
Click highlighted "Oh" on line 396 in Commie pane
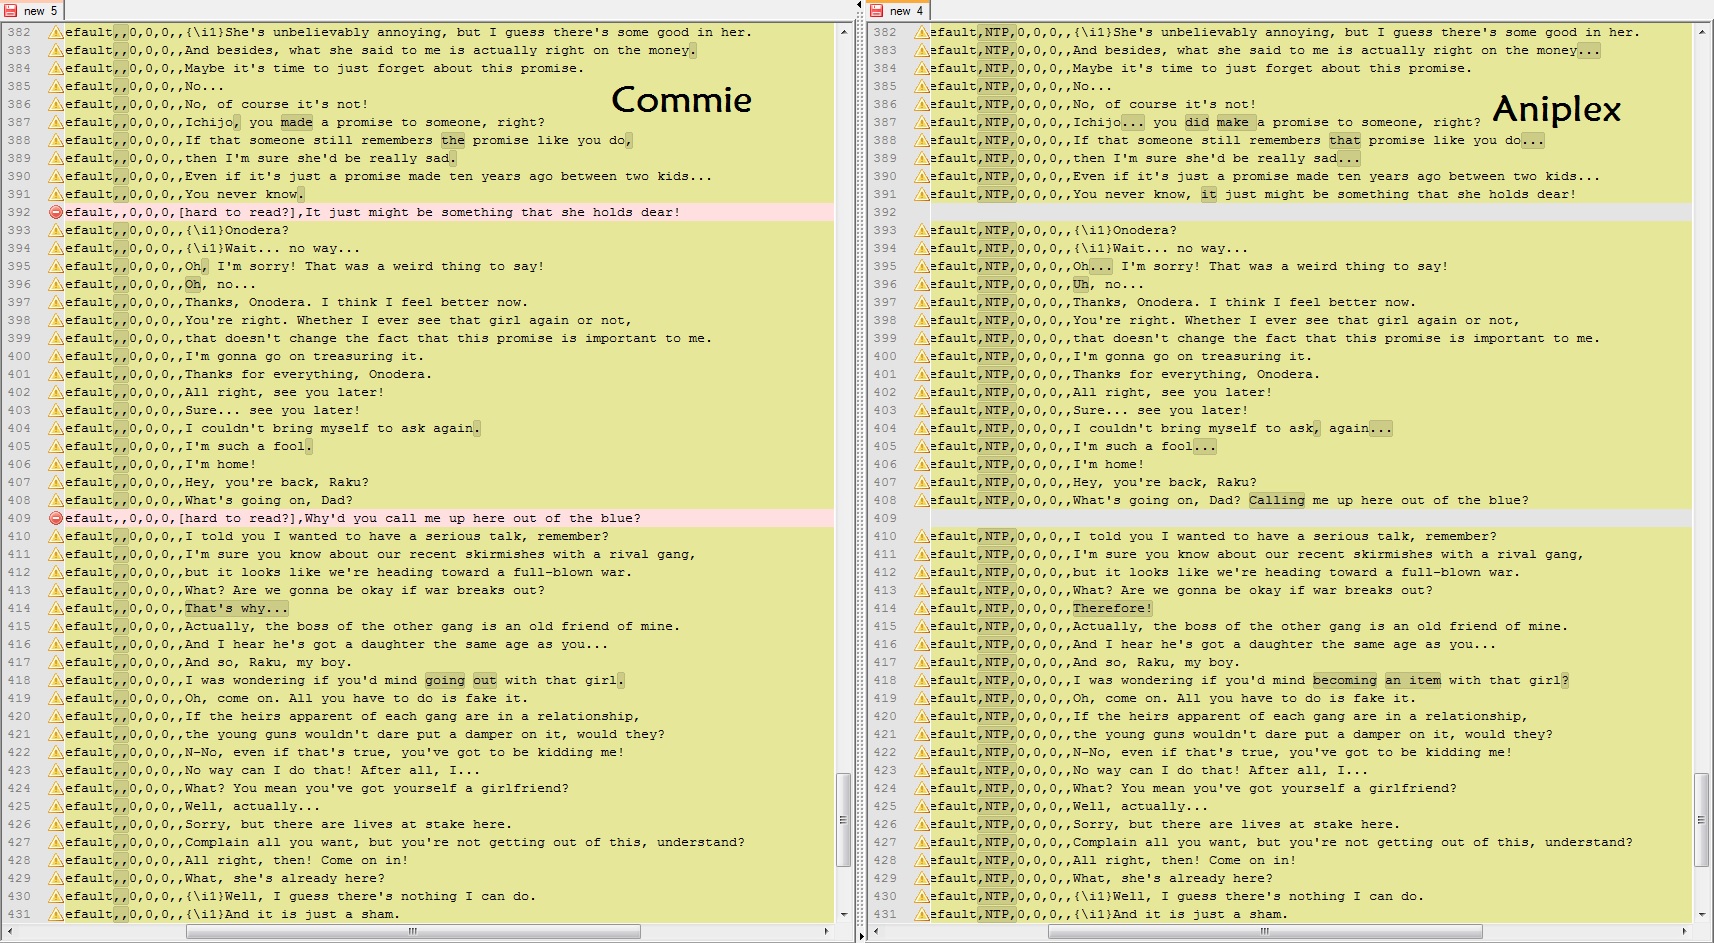[193, 284]
